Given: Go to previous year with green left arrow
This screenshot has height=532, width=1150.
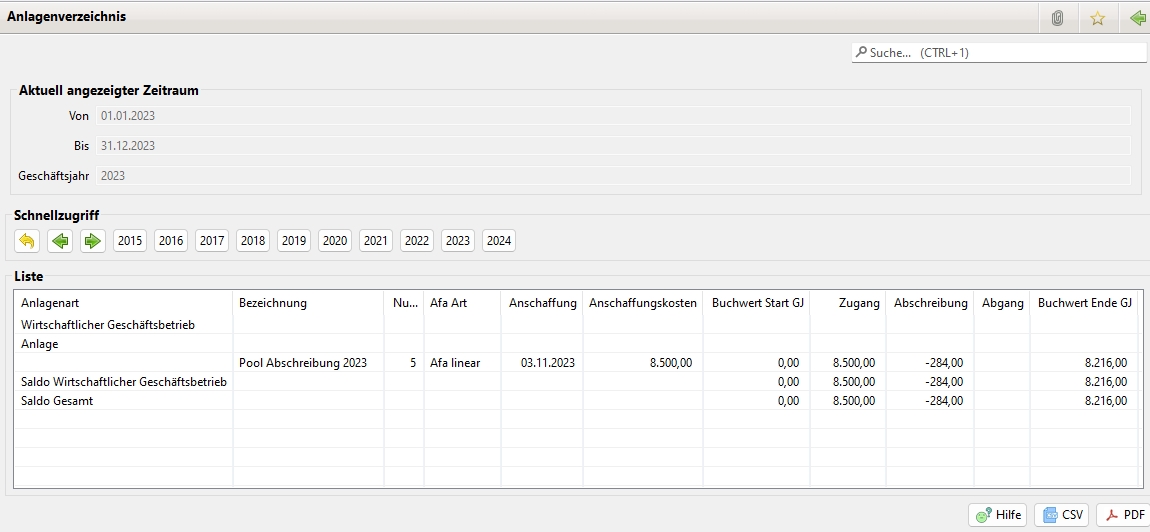Looking at the screenshot, I should (60, 241).
